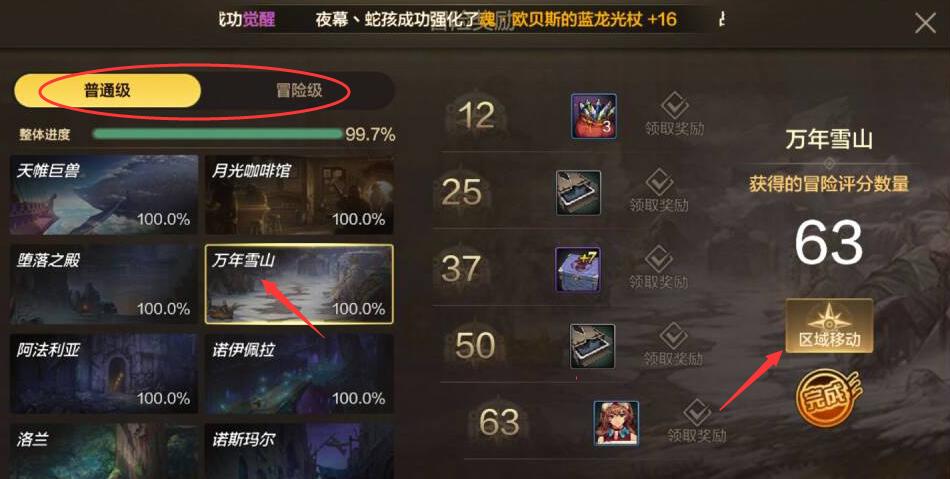Select the 月光咖啡馆 area card

tap(299, 195)
